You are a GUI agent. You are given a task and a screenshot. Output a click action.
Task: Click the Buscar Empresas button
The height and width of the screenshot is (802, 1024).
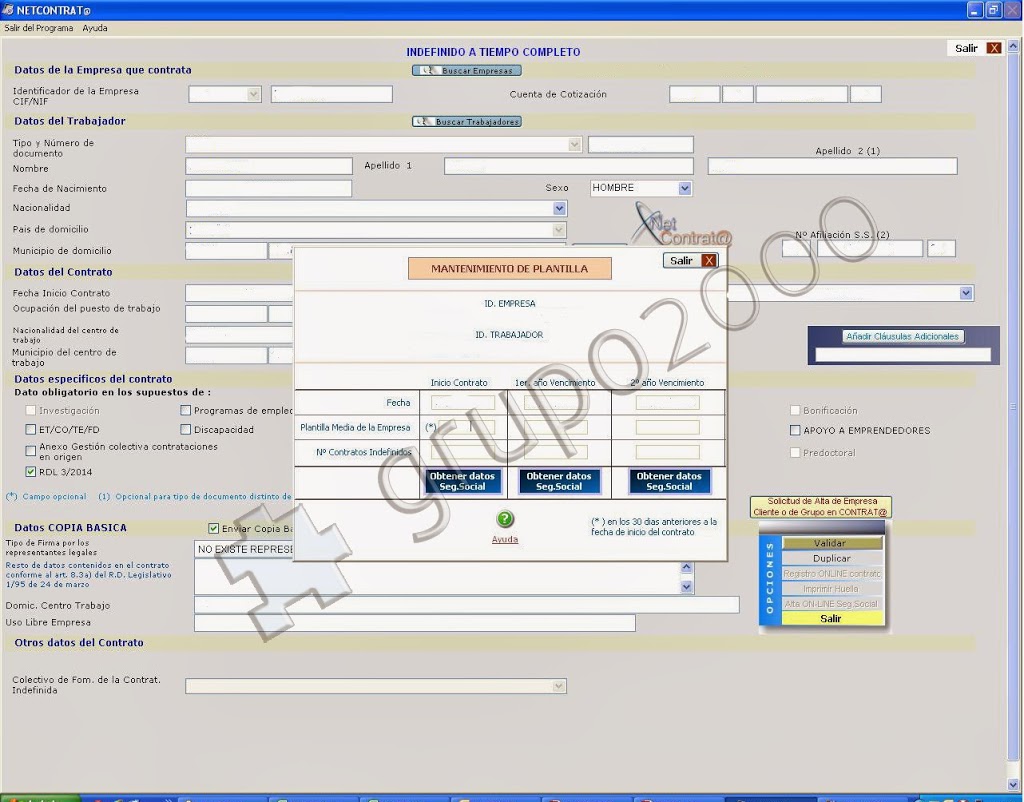[x=467, y=71]
